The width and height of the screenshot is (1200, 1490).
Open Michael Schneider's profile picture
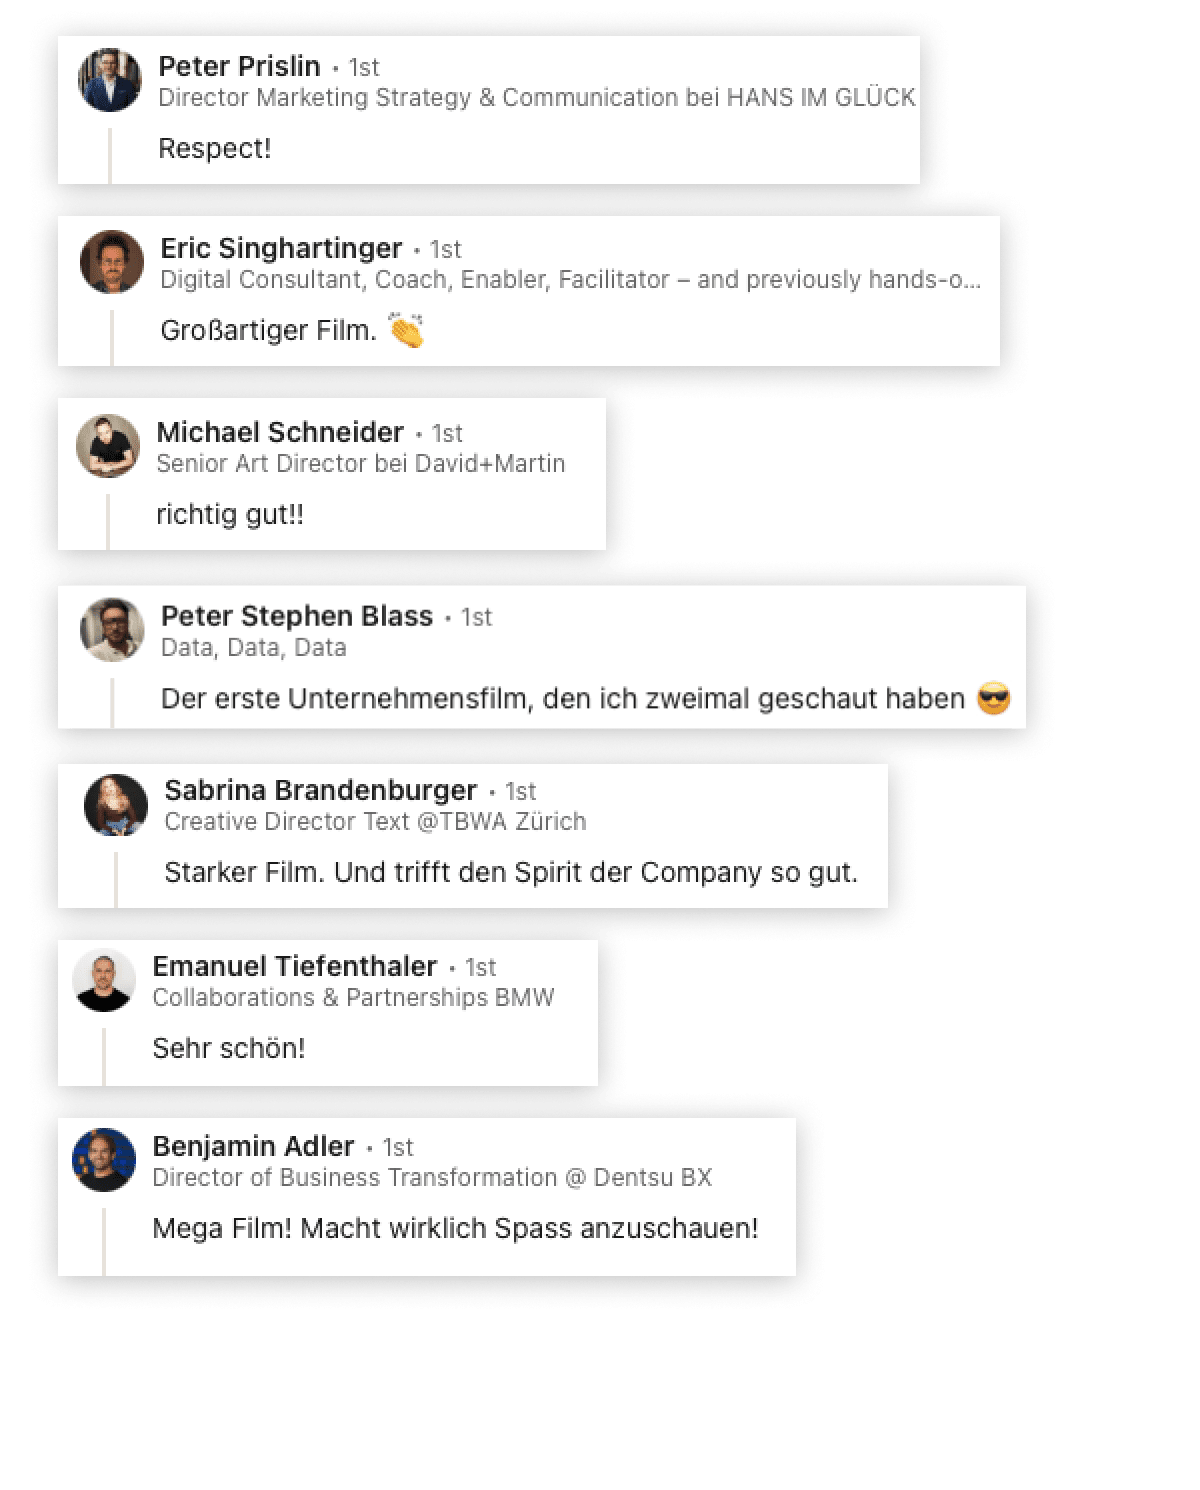108,446
